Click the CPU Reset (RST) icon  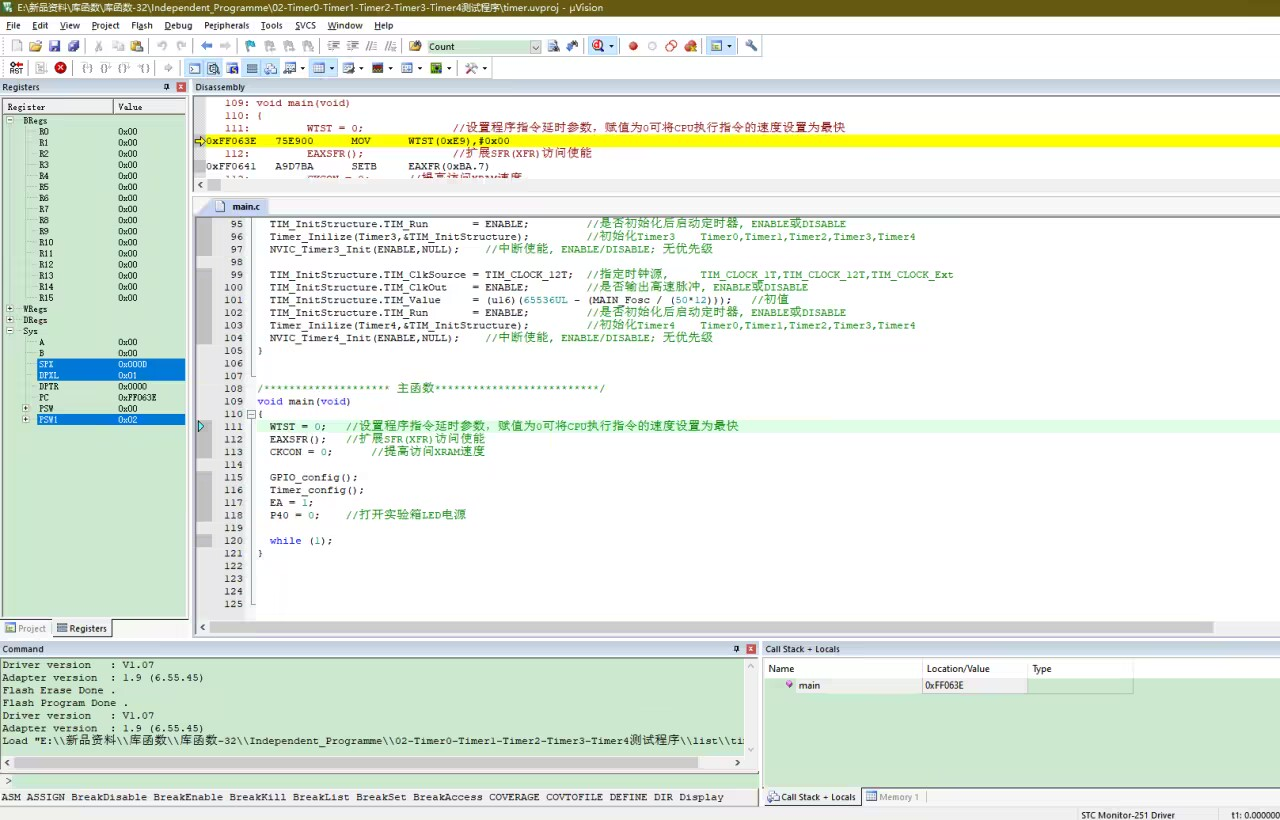tap(16, 68)
